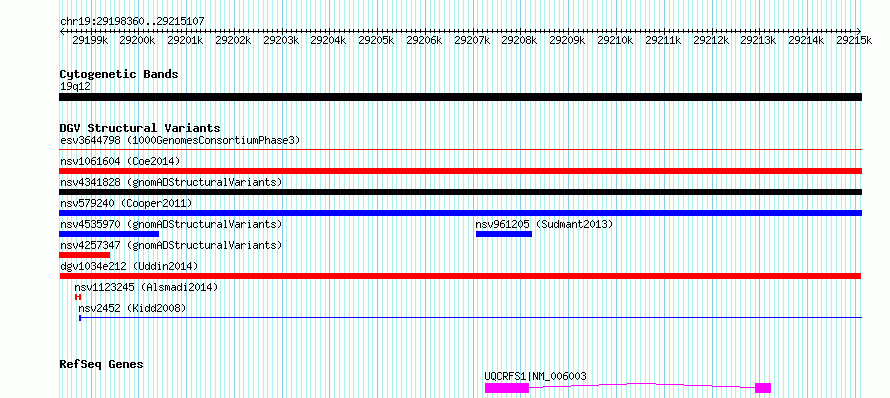
Task: Click the chr19:29198360..29215107 coordinate label
Action: point(132,21)
